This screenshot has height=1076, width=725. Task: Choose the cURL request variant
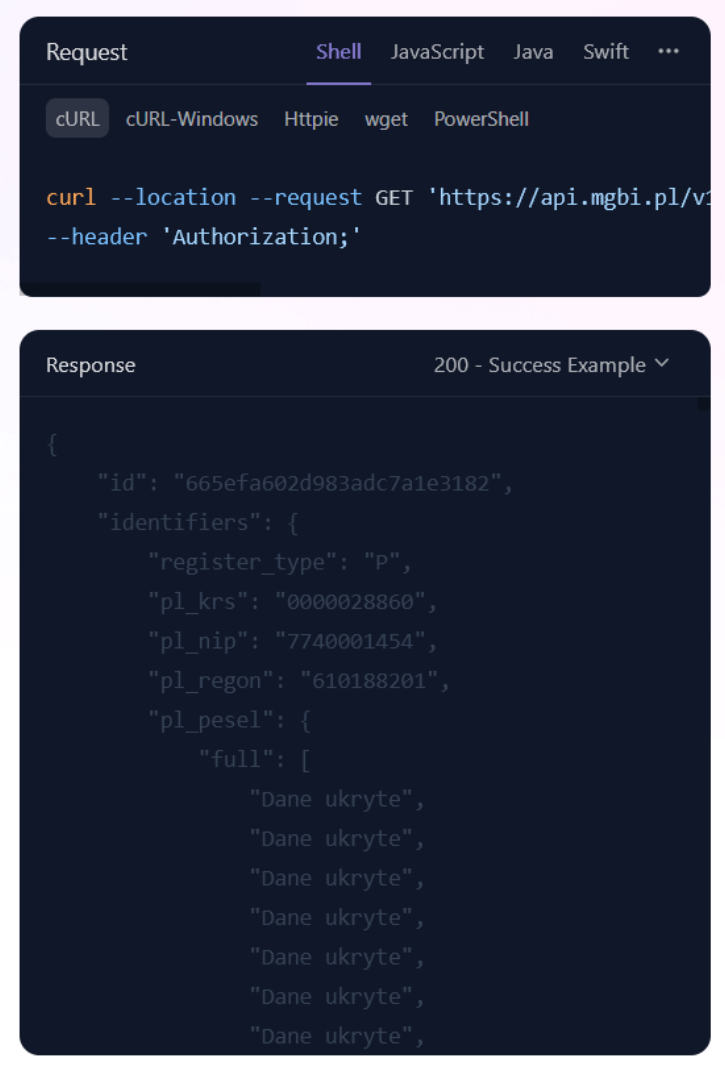[x=78, y=119]
